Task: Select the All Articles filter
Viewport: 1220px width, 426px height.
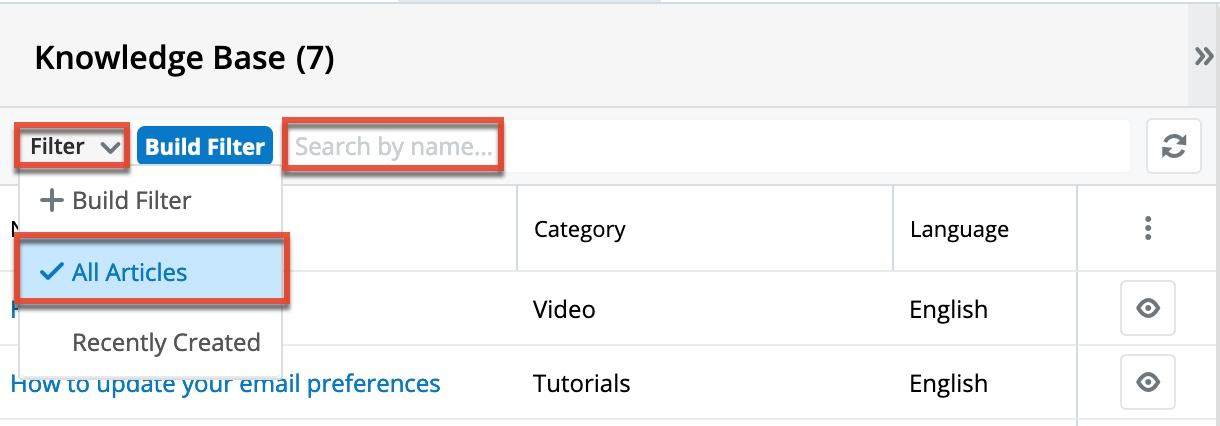Action: (129, 272)
